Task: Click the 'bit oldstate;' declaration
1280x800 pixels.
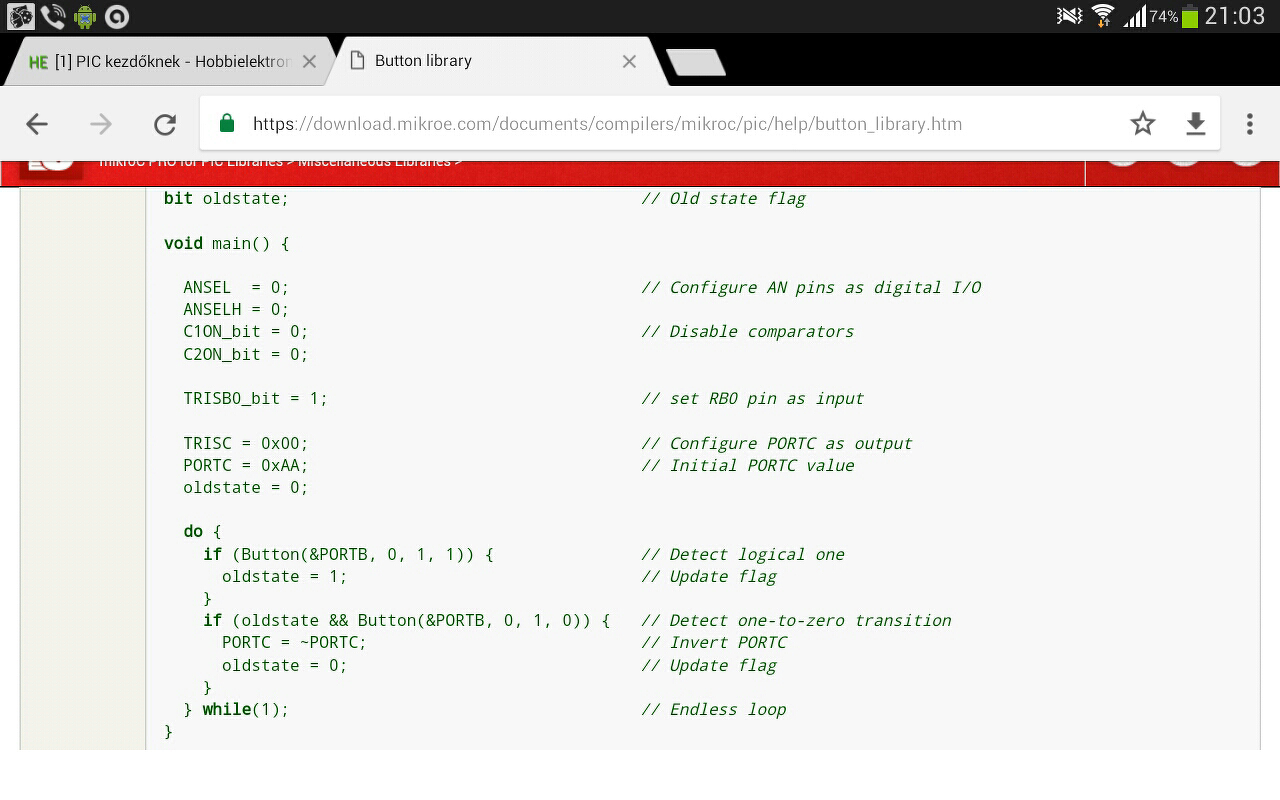Action: [227, 198]
